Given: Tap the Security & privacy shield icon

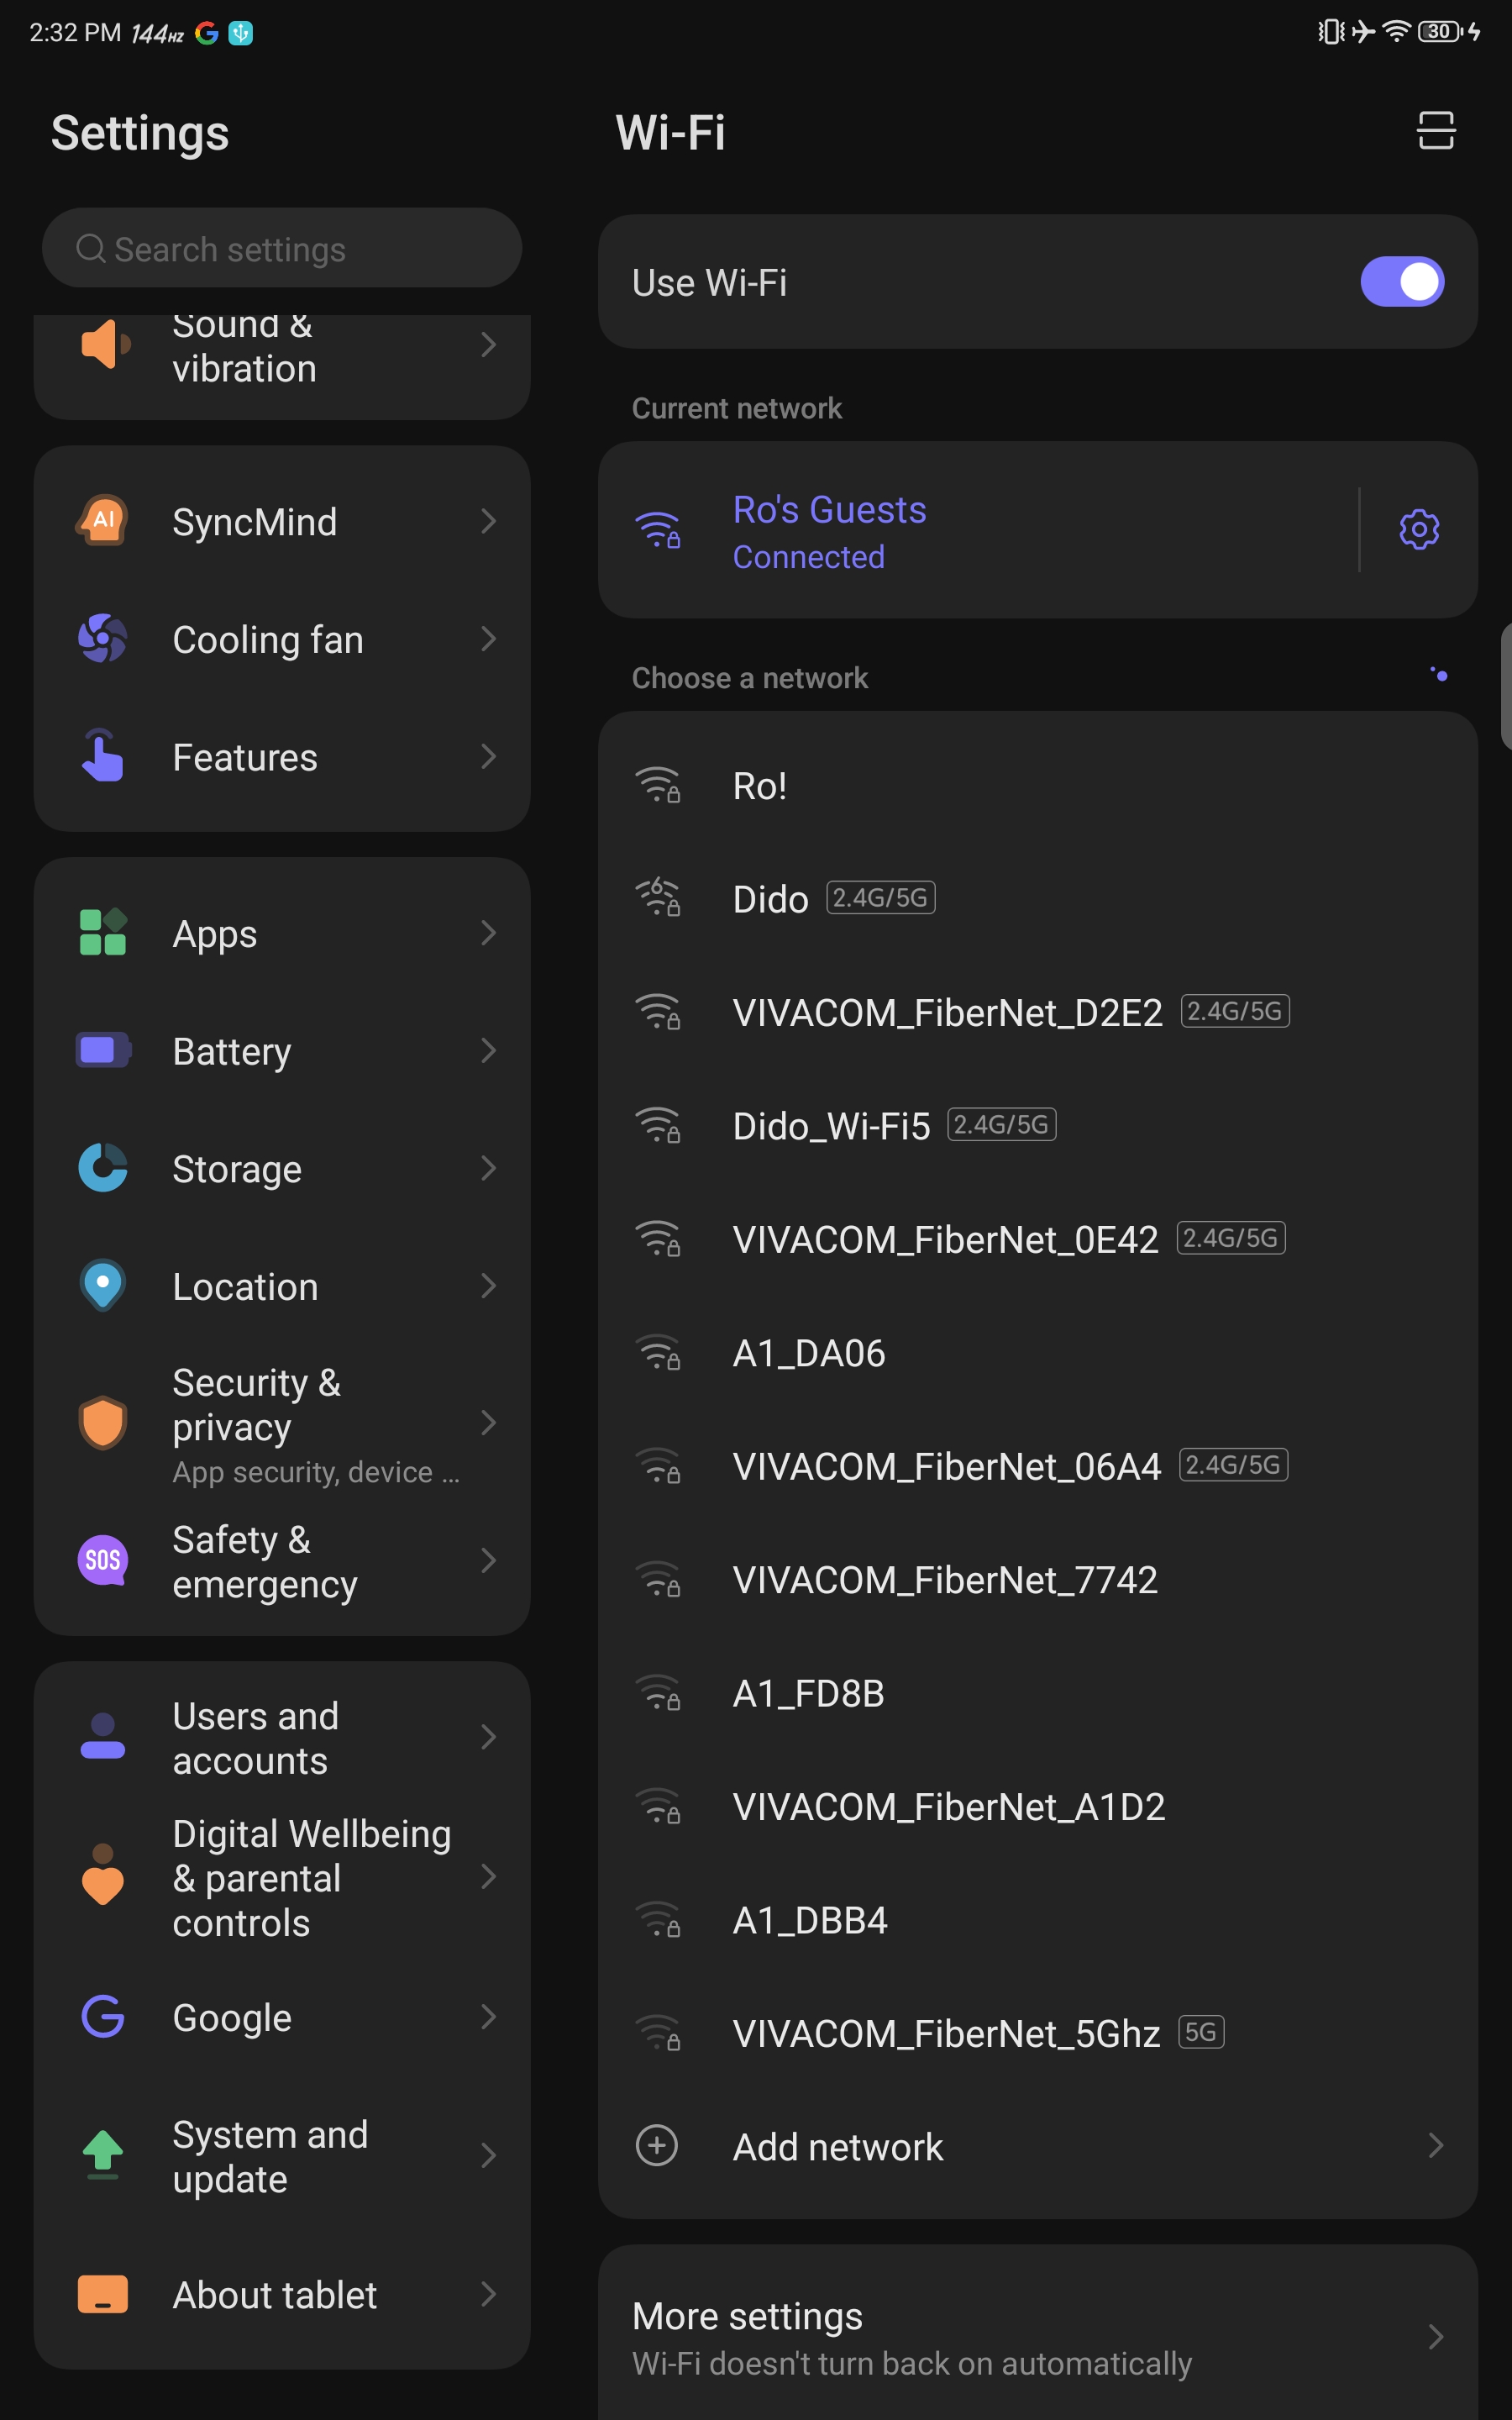Looking at the screenshot, I should [103, 1422].
